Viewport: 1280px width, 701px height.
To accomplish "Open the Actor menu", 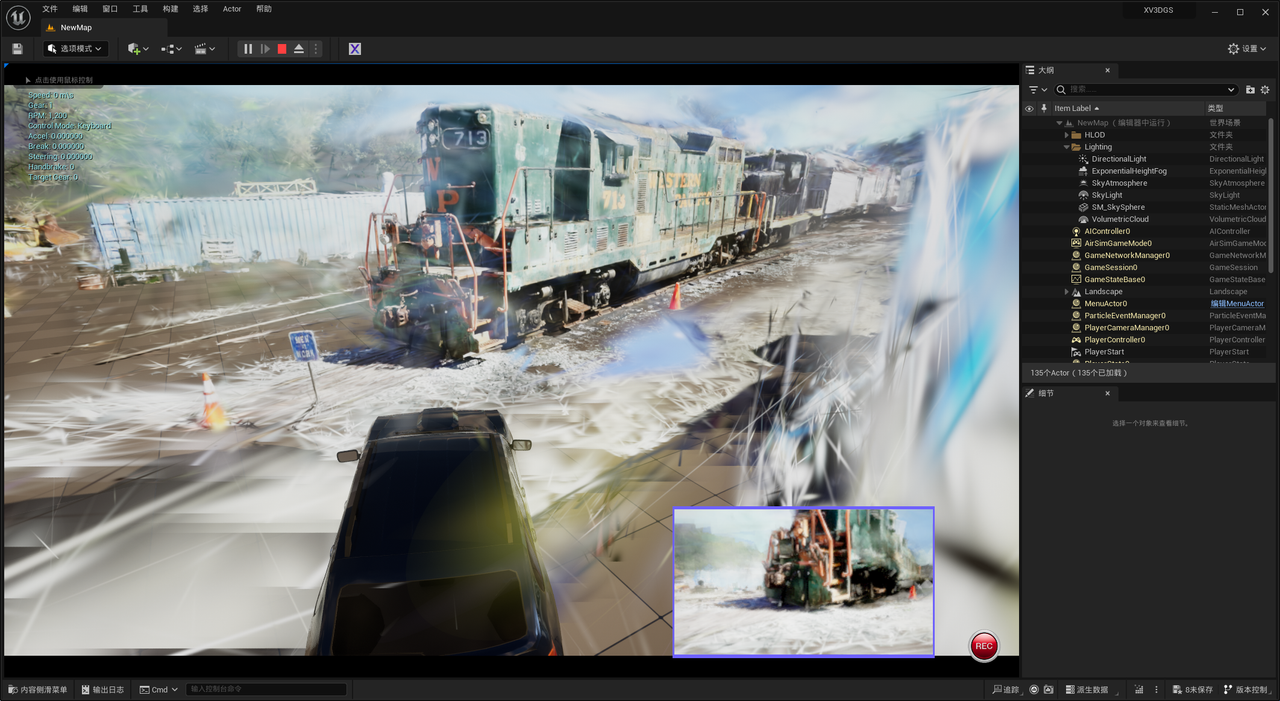I will click(232, 9).
